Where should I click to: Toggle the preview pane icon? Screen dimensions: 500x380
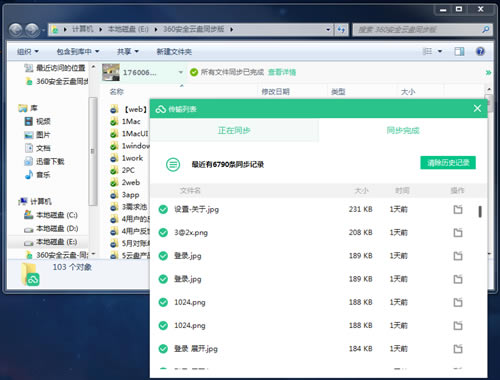459,51
